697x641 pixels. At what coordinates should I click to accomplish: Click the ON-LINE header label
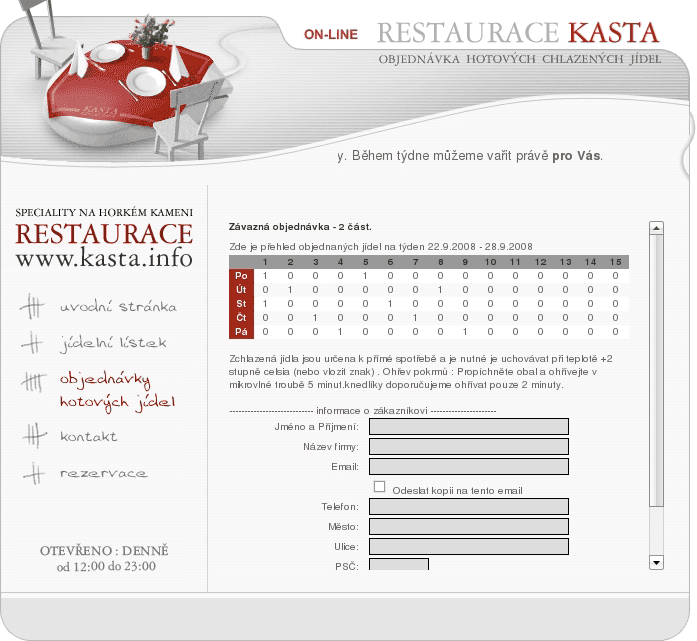[331, 35]
